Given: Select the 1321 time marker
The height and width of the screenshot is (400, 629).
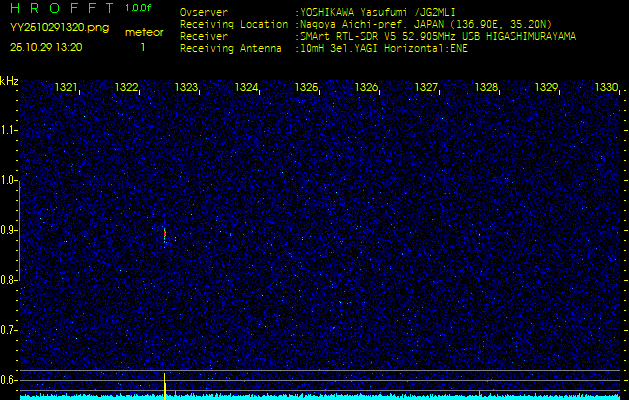Looking at the screenshot, I should pyautogui.click(x=67, y=88).
